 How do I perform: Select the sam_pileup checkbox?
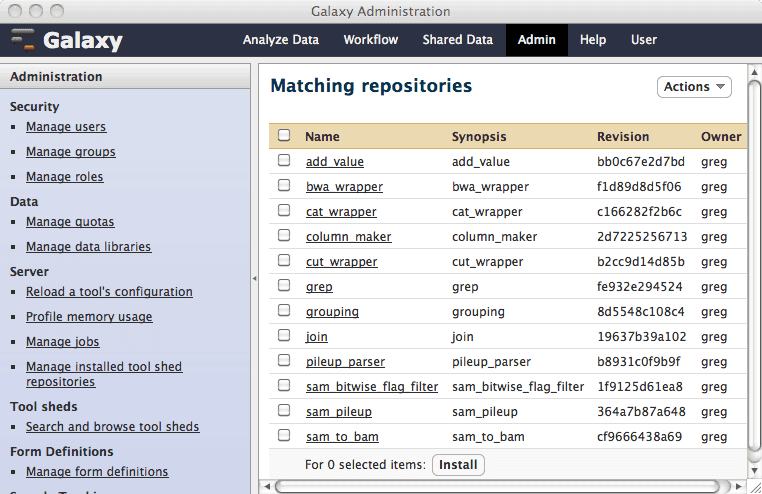coord(284,411)
